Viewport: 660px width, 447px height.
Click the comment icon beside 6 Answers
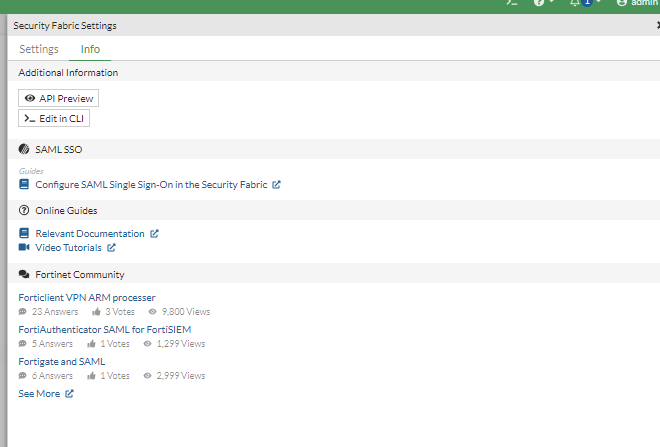click(x=23, y=376)
